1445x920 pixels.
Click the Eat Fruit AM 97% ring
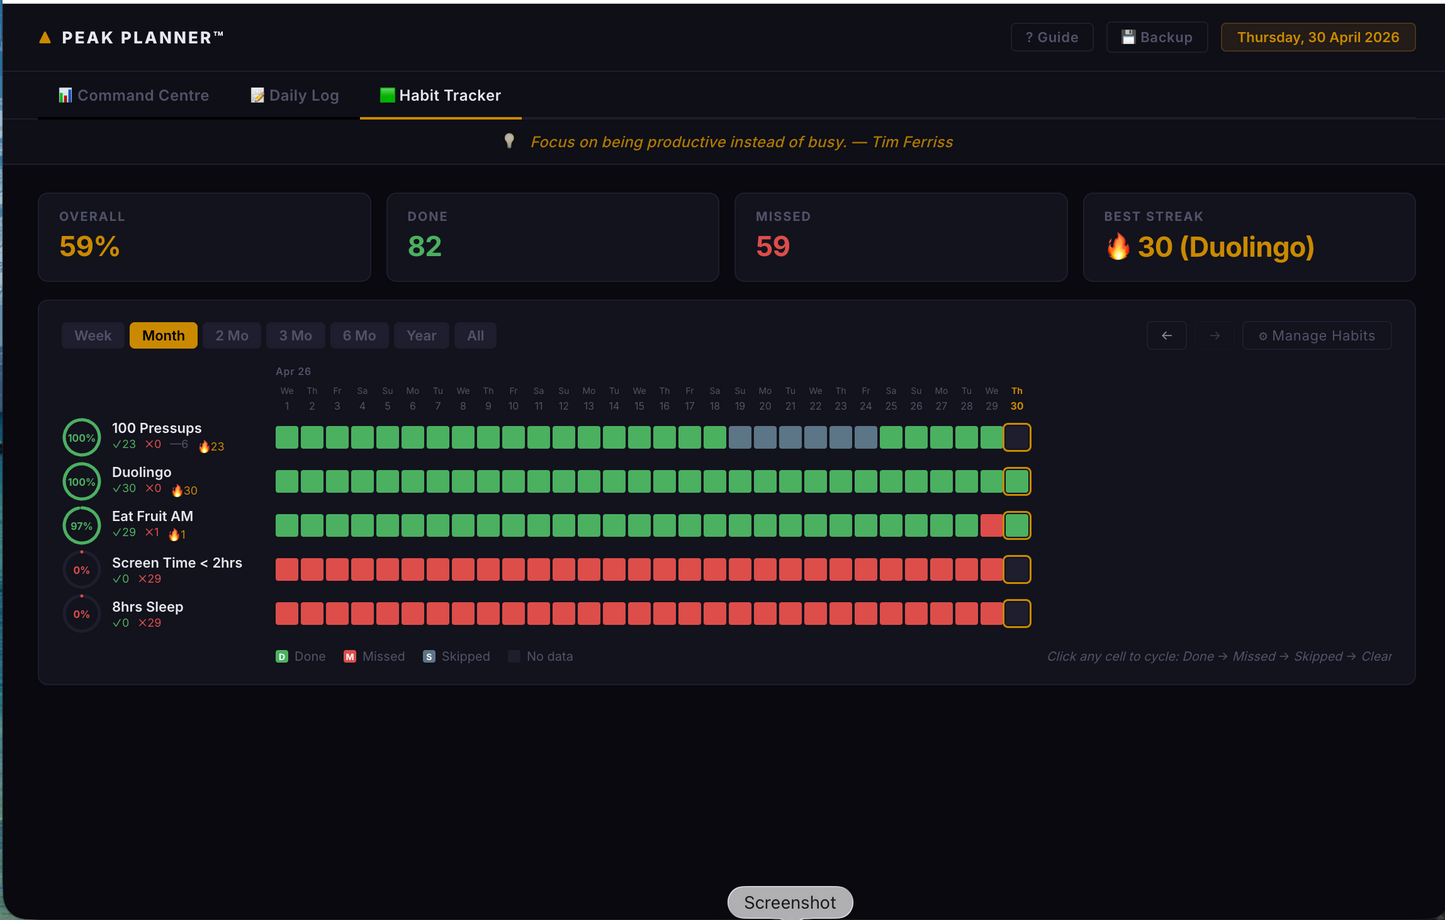(x=82, y=526)
